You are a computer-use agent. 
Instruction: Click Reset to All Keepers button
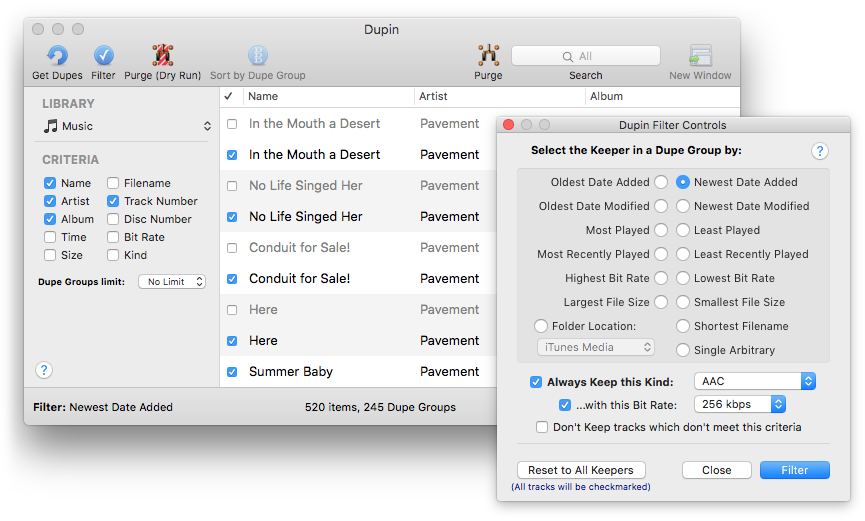(x=581, y=470)
